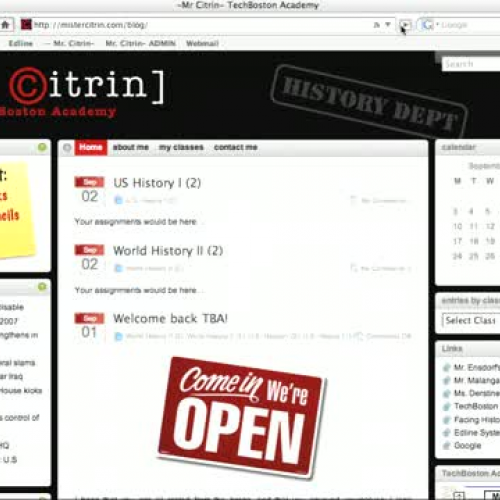This screenshot has height=500, width=500.
Task: Click the blog Search box
Action: [471, 64]
